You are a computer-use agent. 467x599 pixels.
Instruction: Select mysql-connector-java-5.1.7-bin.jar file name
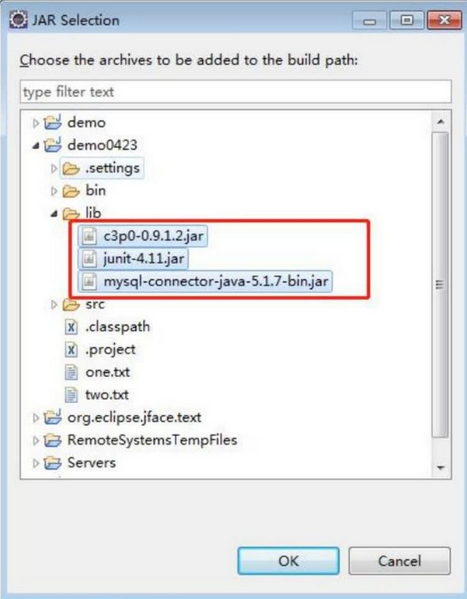(216, 282)
